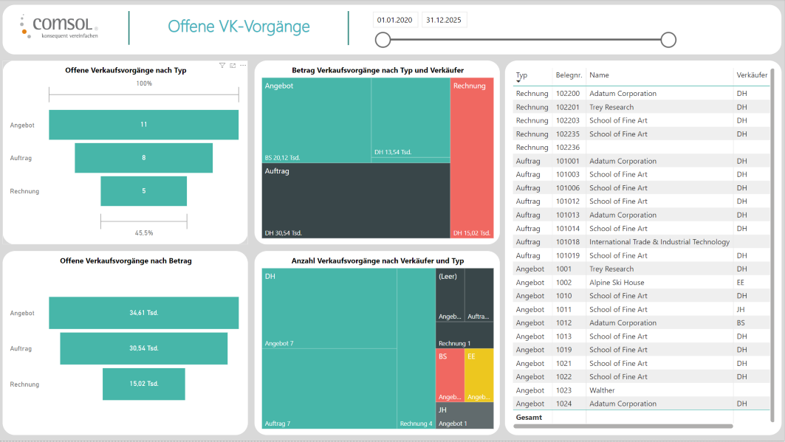Click the grey JH tile Angebot 1
Screen dimensions: 785x442
click(465, 415)
